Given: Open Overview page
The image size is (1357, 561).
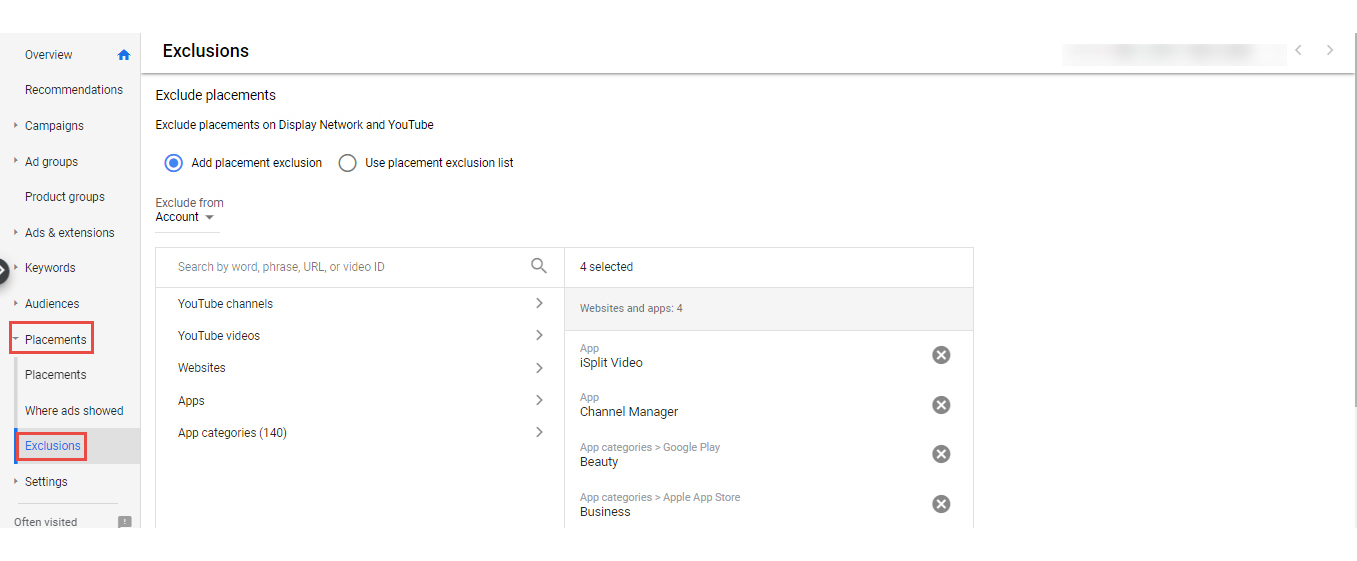Looking at the screenshot, I should (x=49, y=55).
